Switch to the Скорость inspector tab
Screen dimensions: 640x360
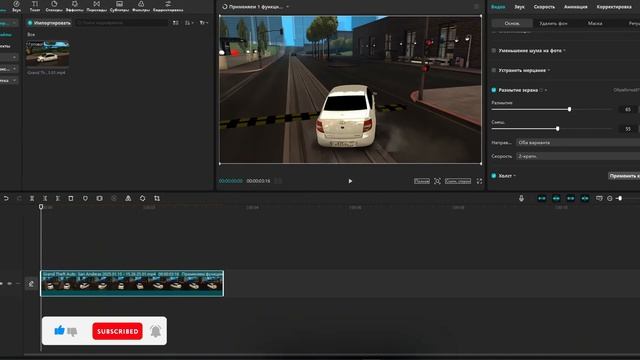tap(544, 7)
